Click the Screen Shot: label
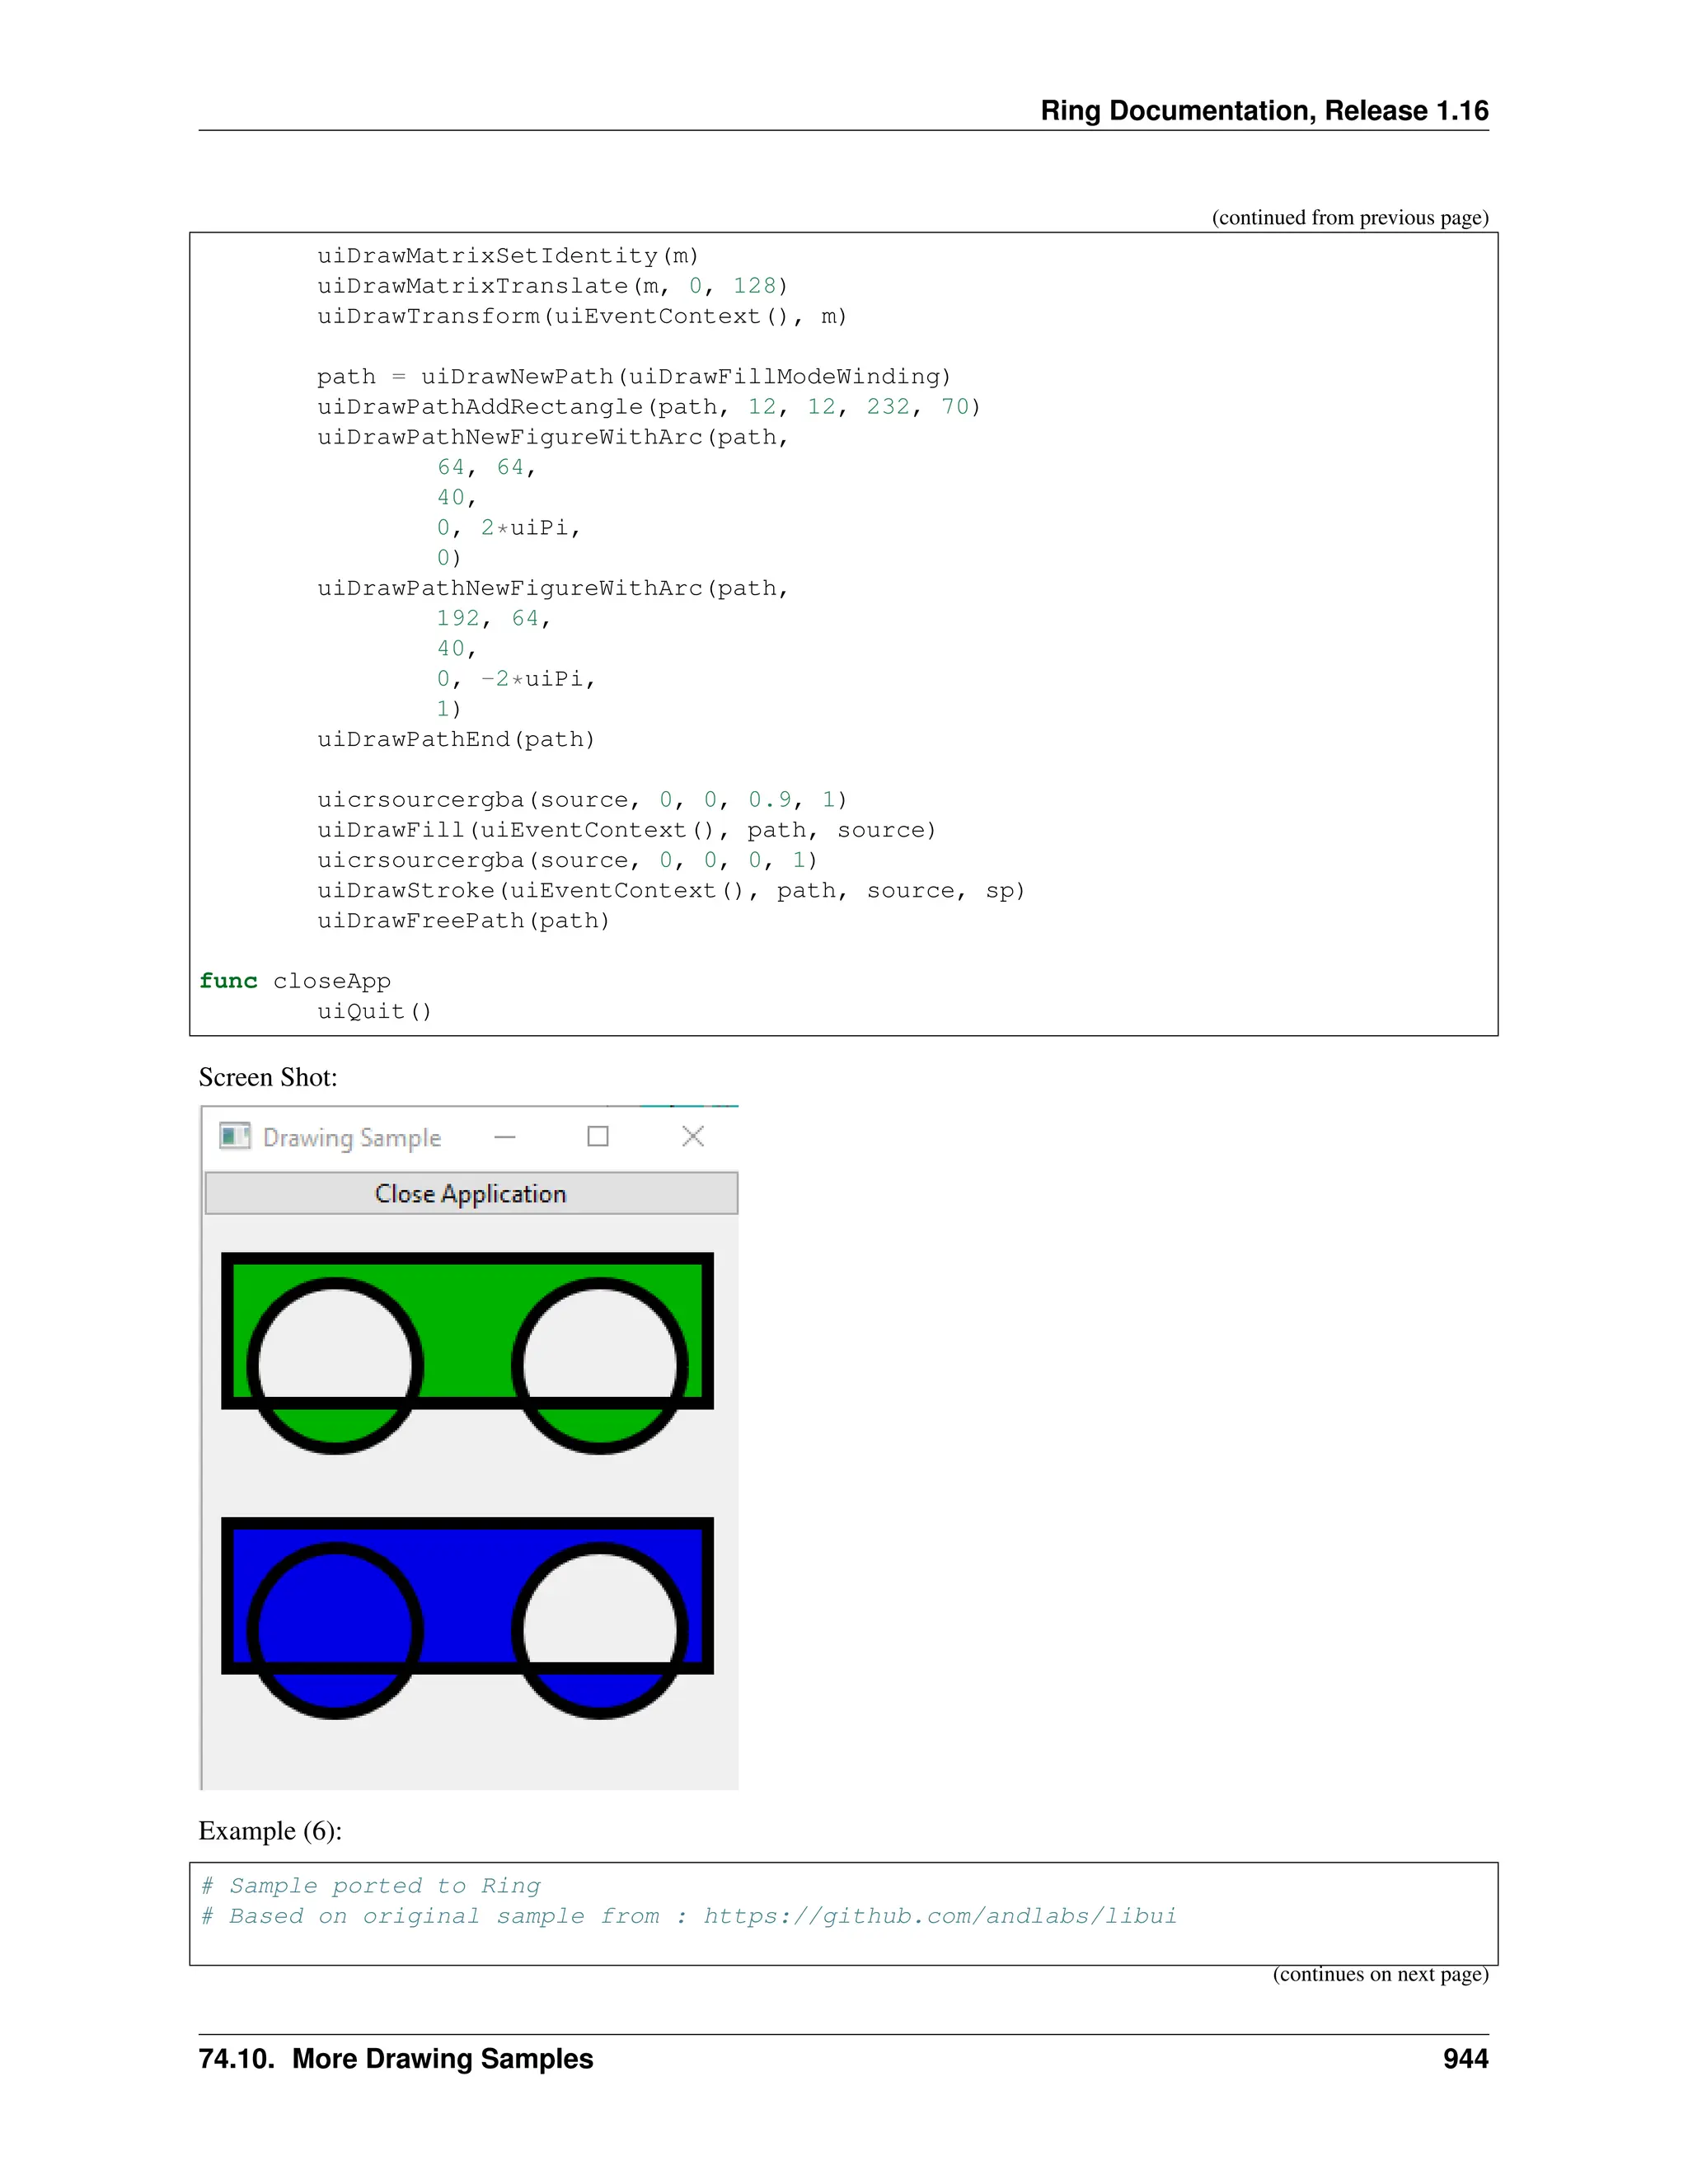Screen dimensions: 1688x2184 click(268, 1077)
